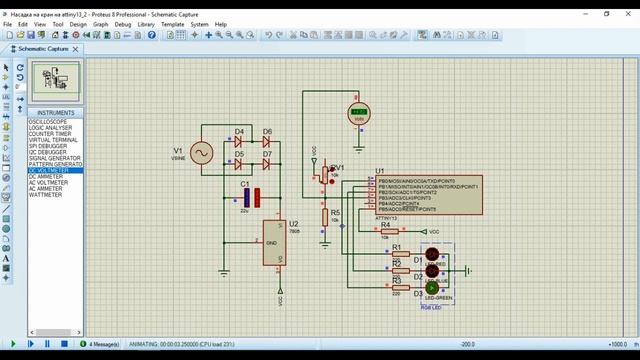Screen dimensions: 640x360
Task: Redo the action in the toolbar
Action: click(x=279, y=35)
